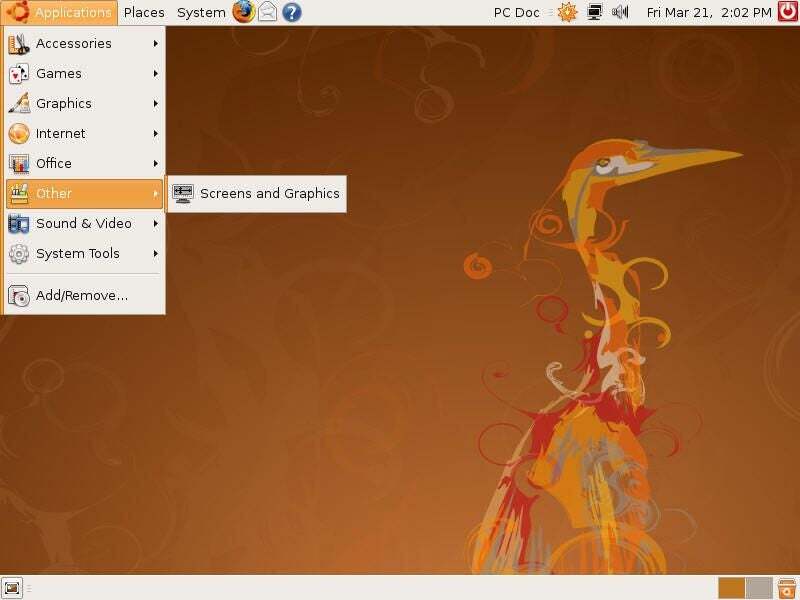Click the date and time clock
Viewport: 800px width, 600px height.
[x=709, y=13]
